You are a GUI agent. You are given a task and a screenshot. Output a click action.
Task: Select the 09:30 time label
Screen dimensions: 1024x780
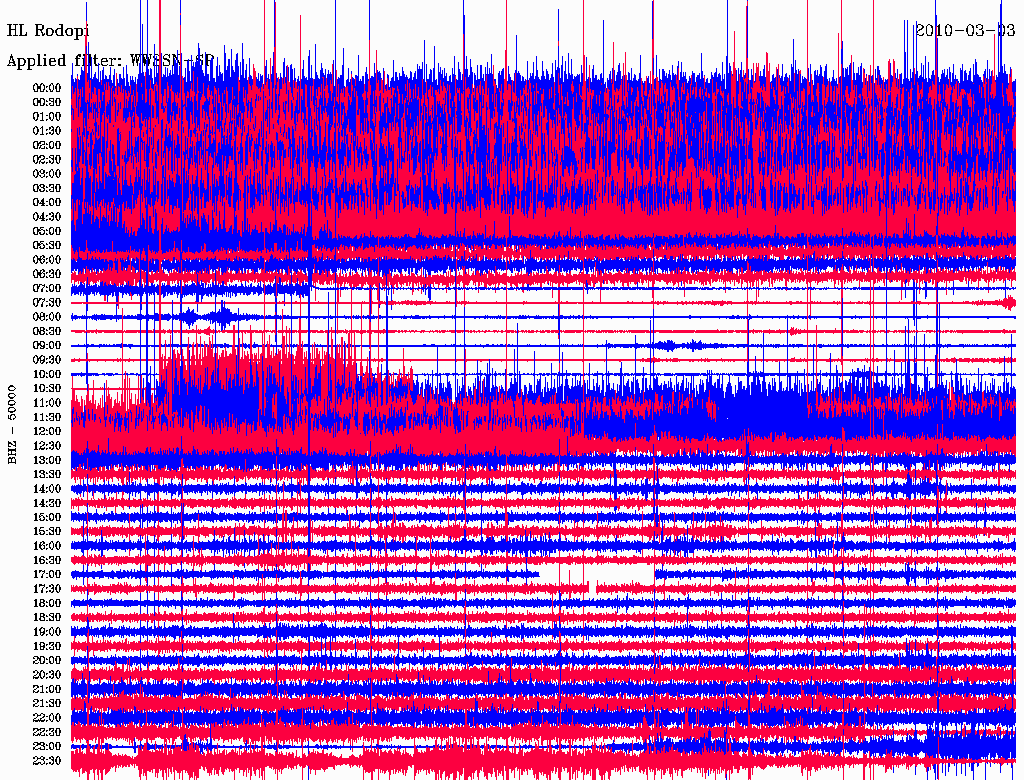pyautogui.click(x=47, y=360)
